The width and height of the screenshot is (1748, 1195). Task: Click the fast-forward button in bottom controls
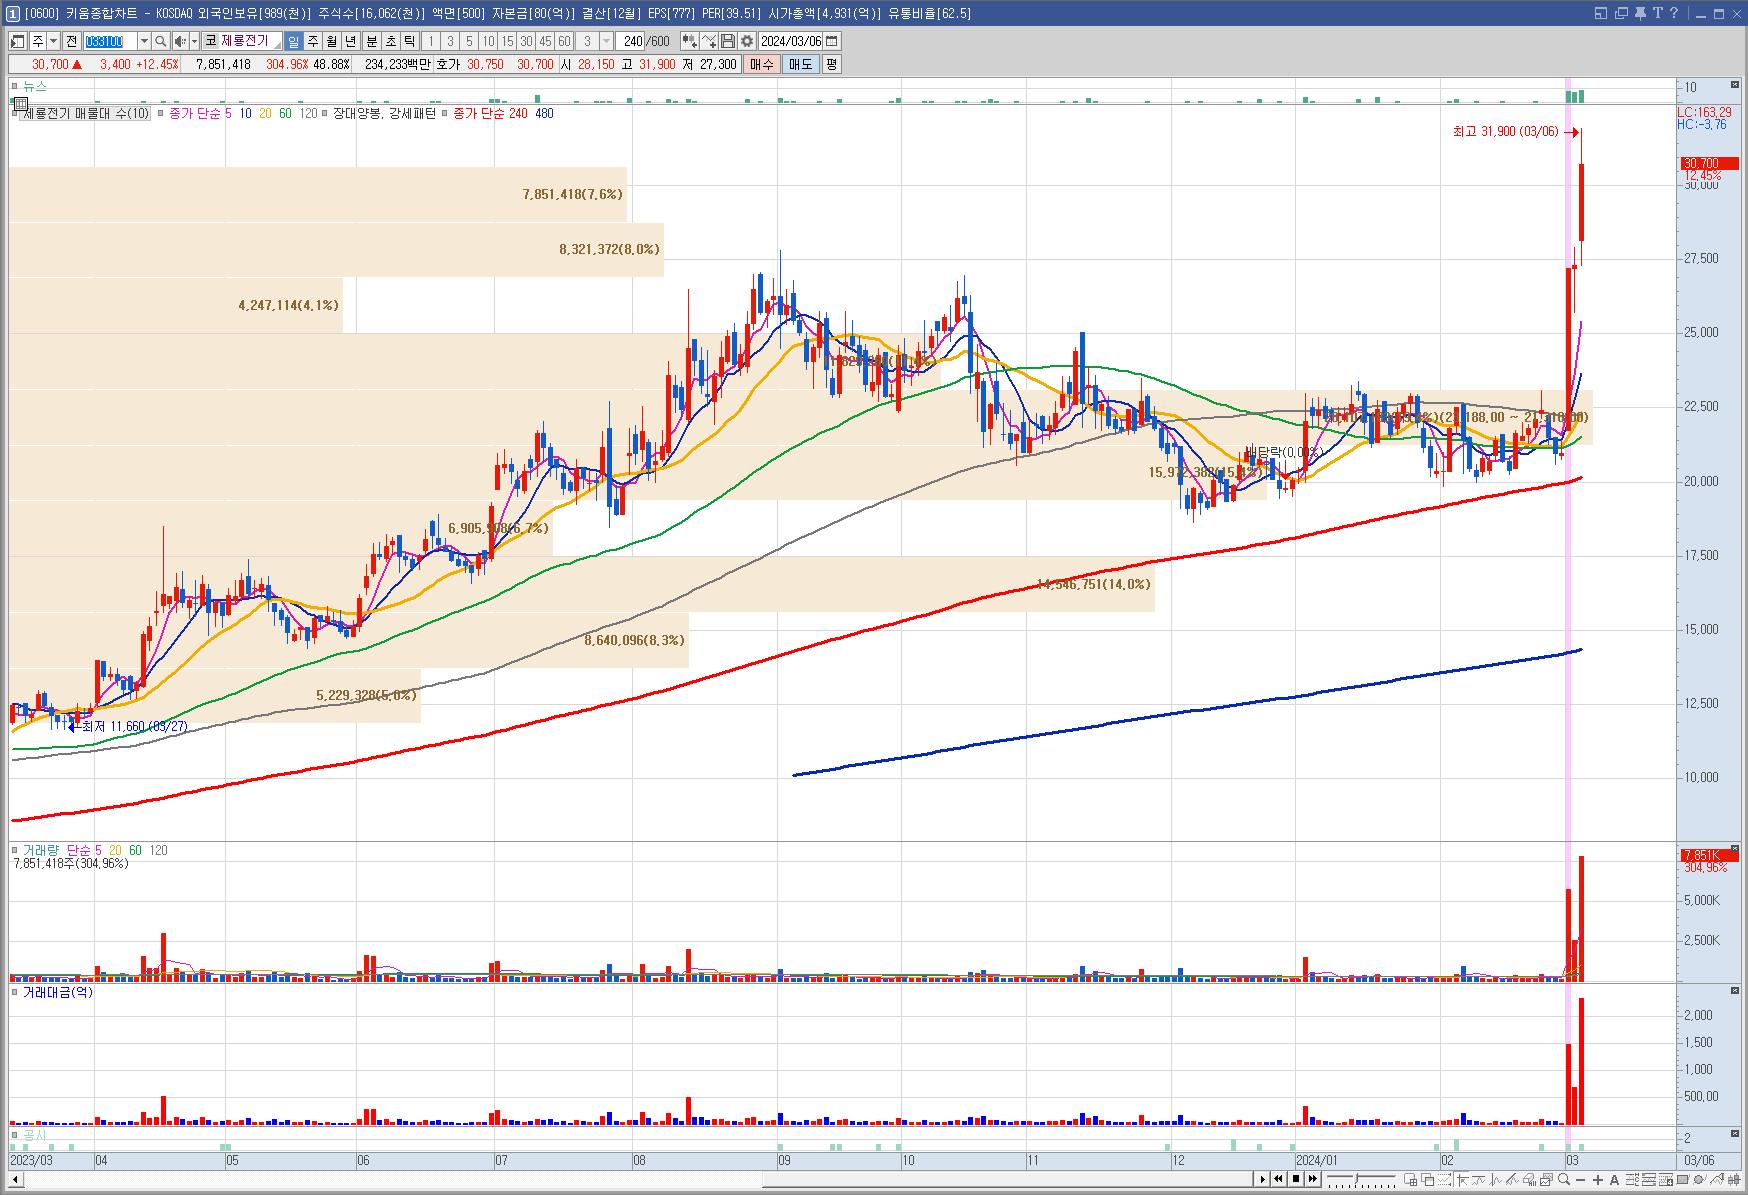pos(1313,1179)
